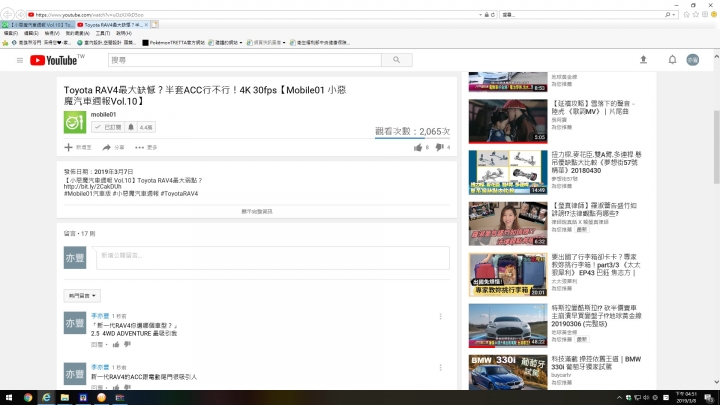
Task: Click the browser forward arrow button
Action: pos(20,14)
